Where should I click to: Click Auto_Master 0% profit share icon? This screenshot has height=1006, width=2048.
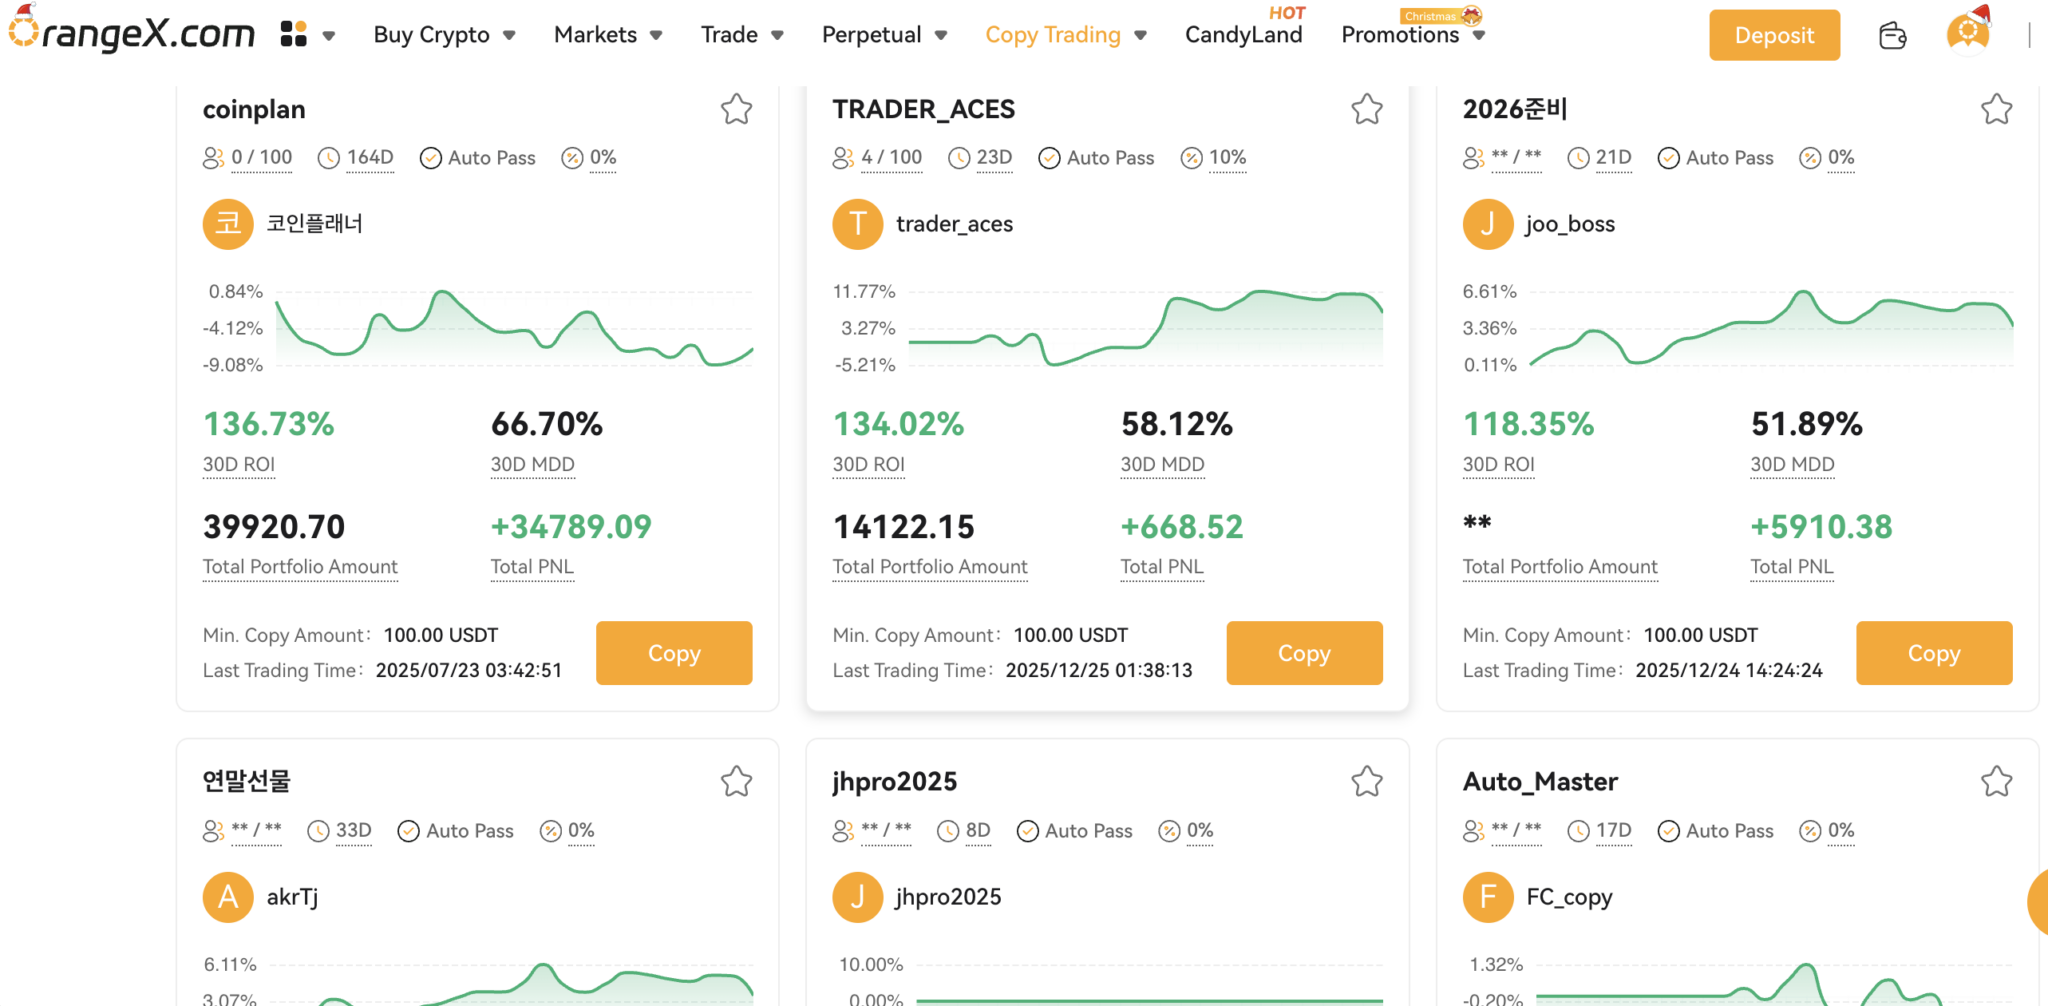click(x=1810, y=831)
